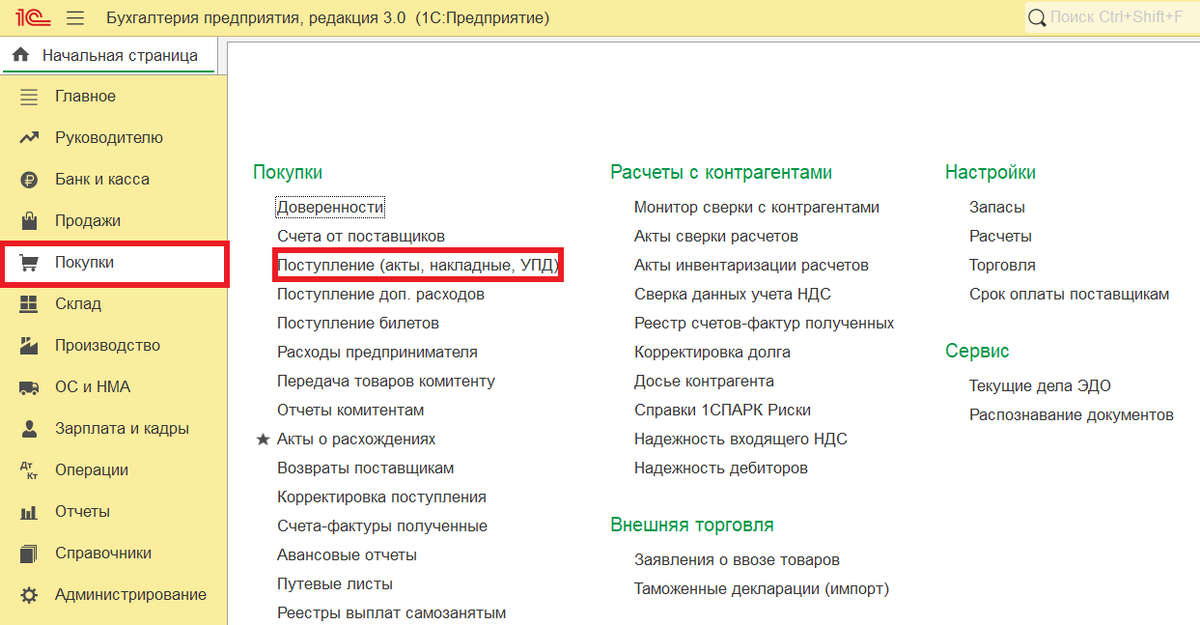Open Поступление билетов
Image resolution: width=1200 pixels, height=625 pixels.
tap(358, 324)
